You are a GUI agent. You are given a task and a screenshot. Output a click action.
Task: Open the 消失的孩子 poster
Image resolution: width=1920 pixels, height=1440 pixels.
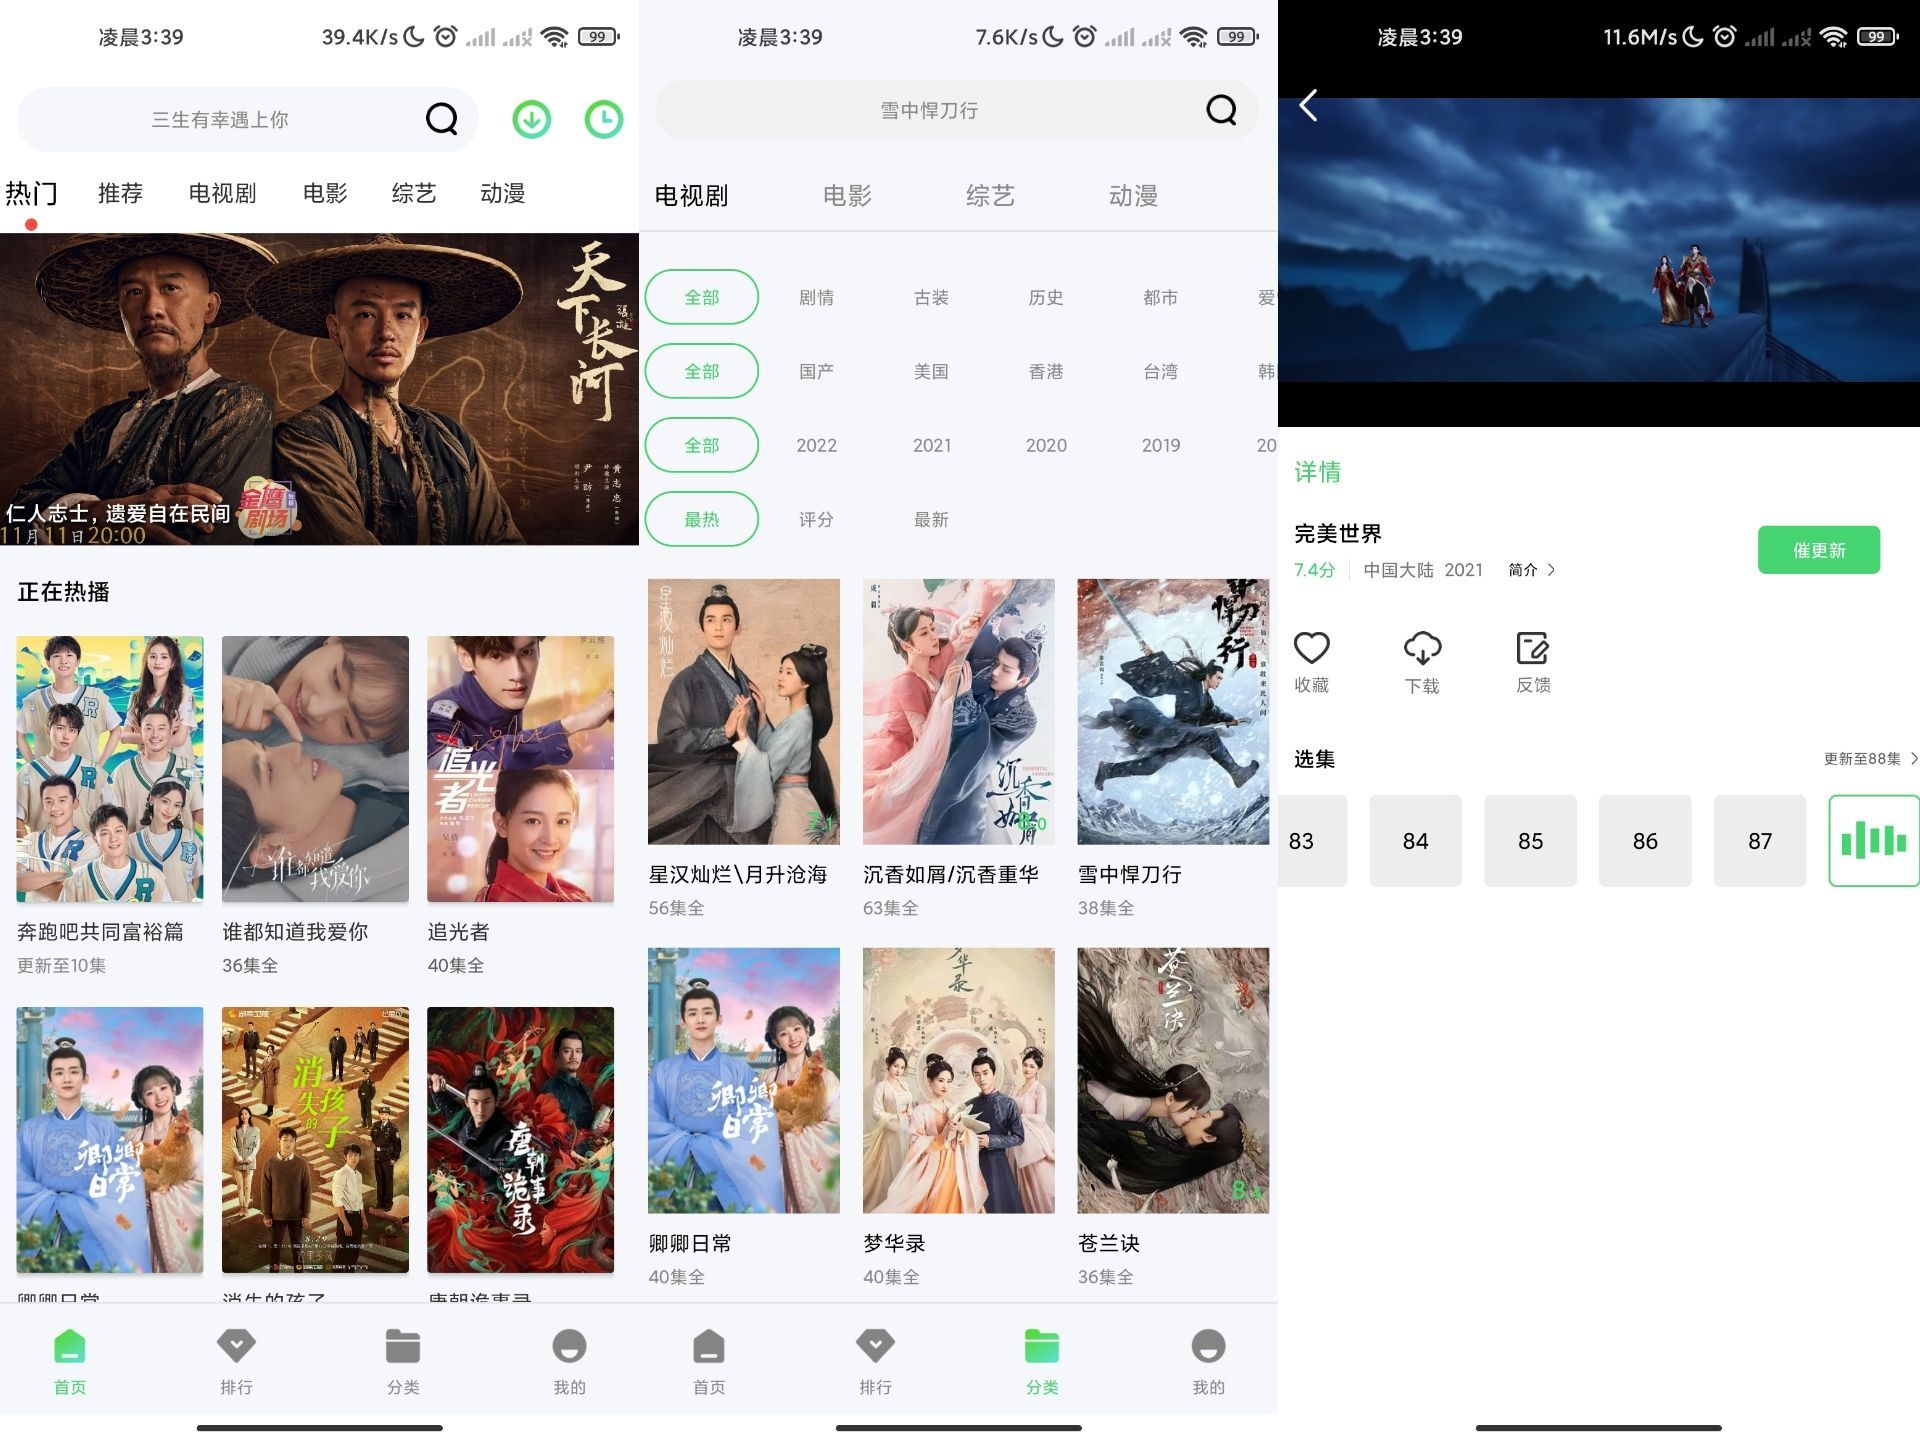tap(315, 1140)
